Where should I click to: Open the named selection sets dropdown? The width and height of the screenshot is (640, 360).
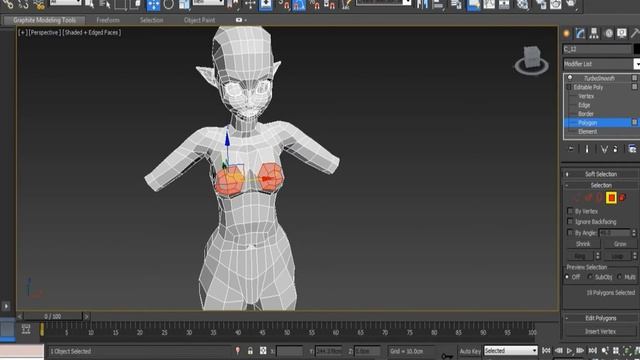(x=384, y=2)
